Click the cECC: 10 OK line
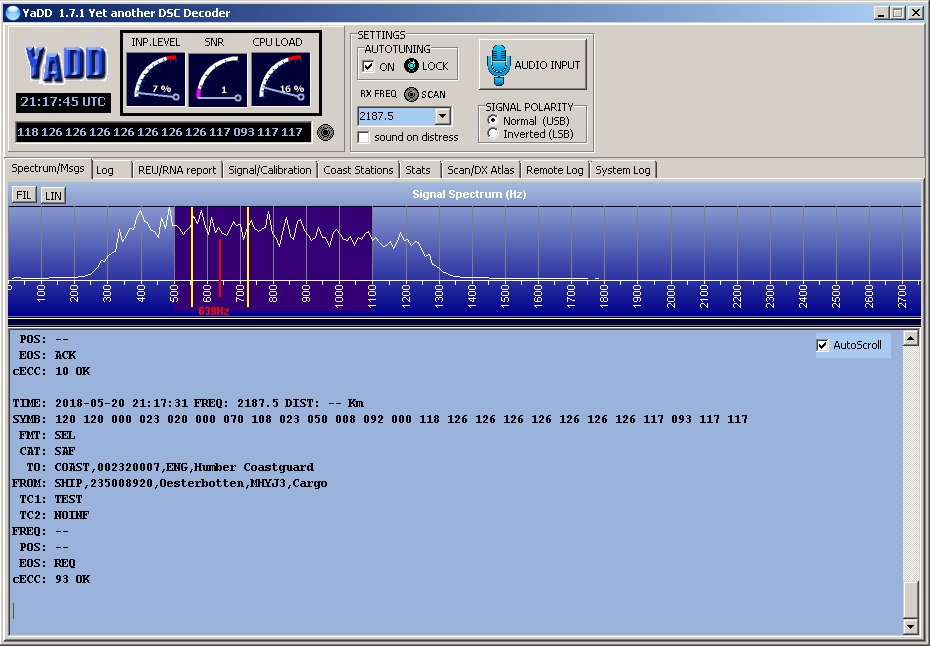The image size is (930, 646). point(51,371)
